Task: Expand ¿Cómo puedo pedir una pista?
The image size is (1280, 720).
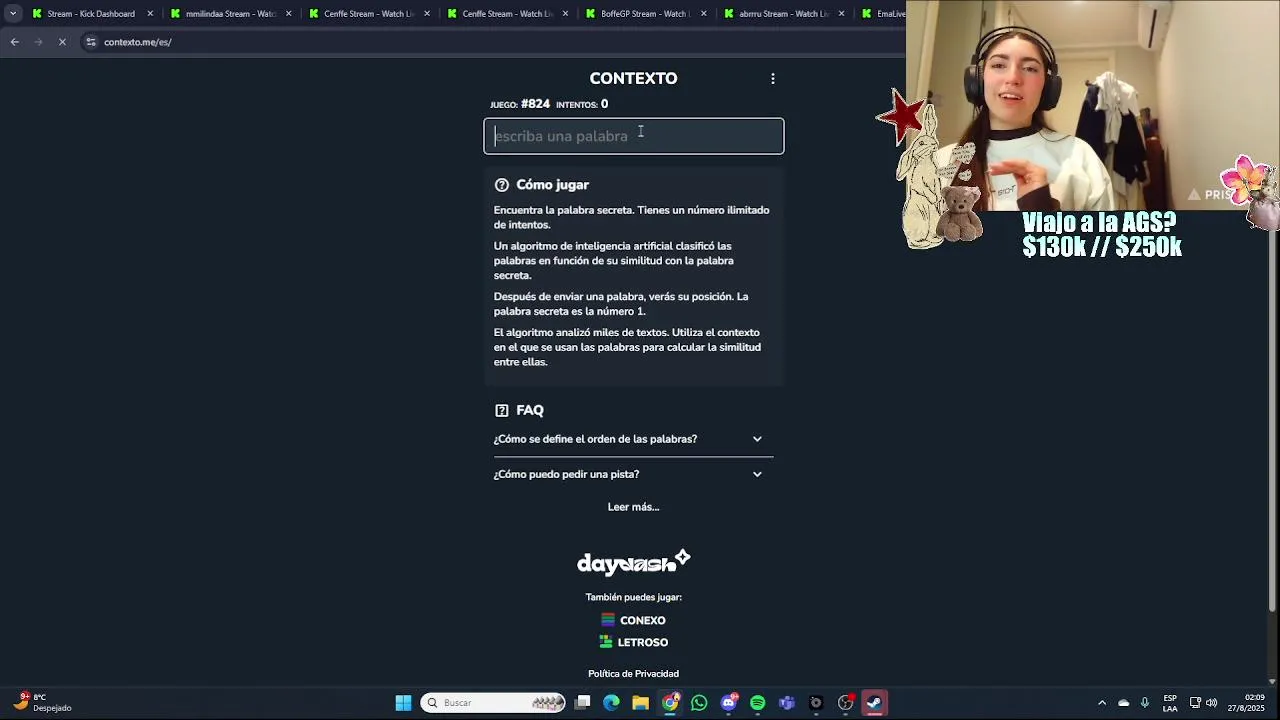Action: (633, 474)
